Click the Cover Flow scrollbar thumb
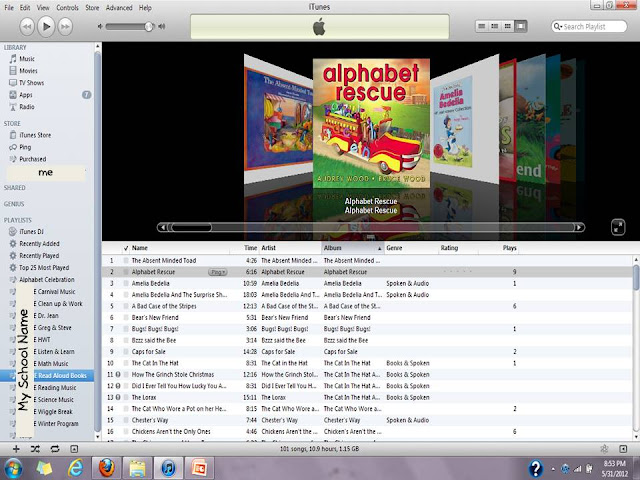640x480 pixels. [x=191, y=227]
